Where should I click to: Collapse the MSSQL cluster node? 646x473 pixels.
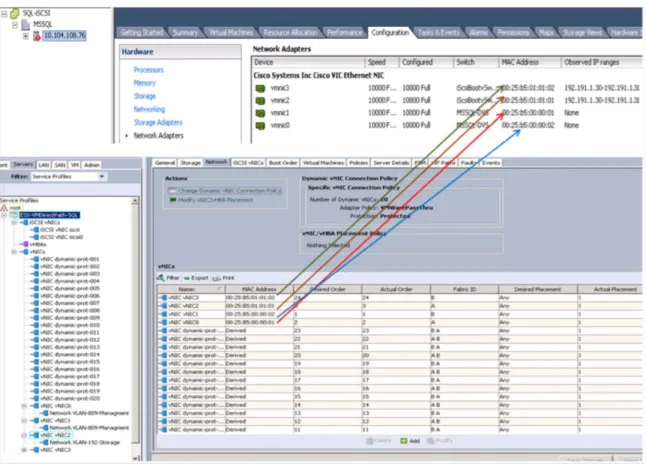pos(15,25)
